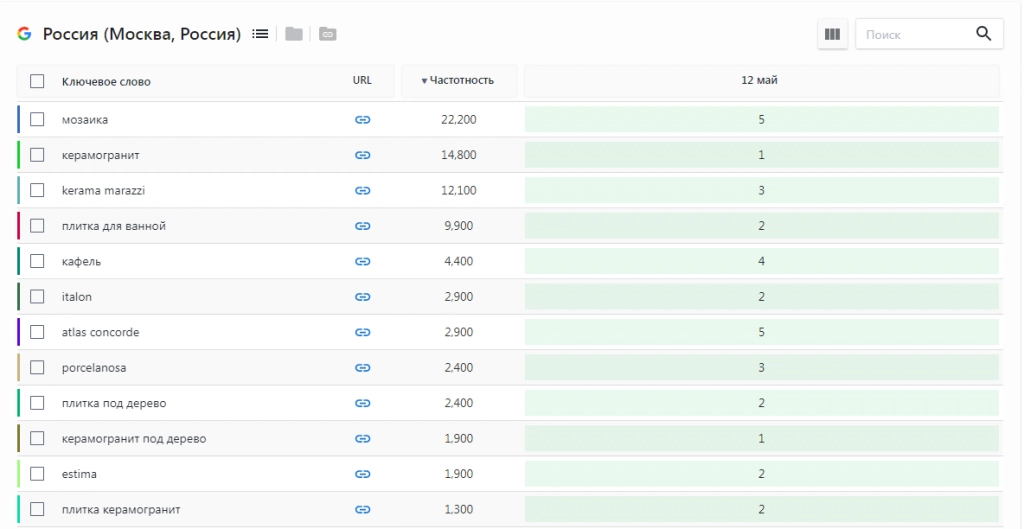Open the column settings button
The height and width of the screenshot is (529, 1024).
click(832, 34)
